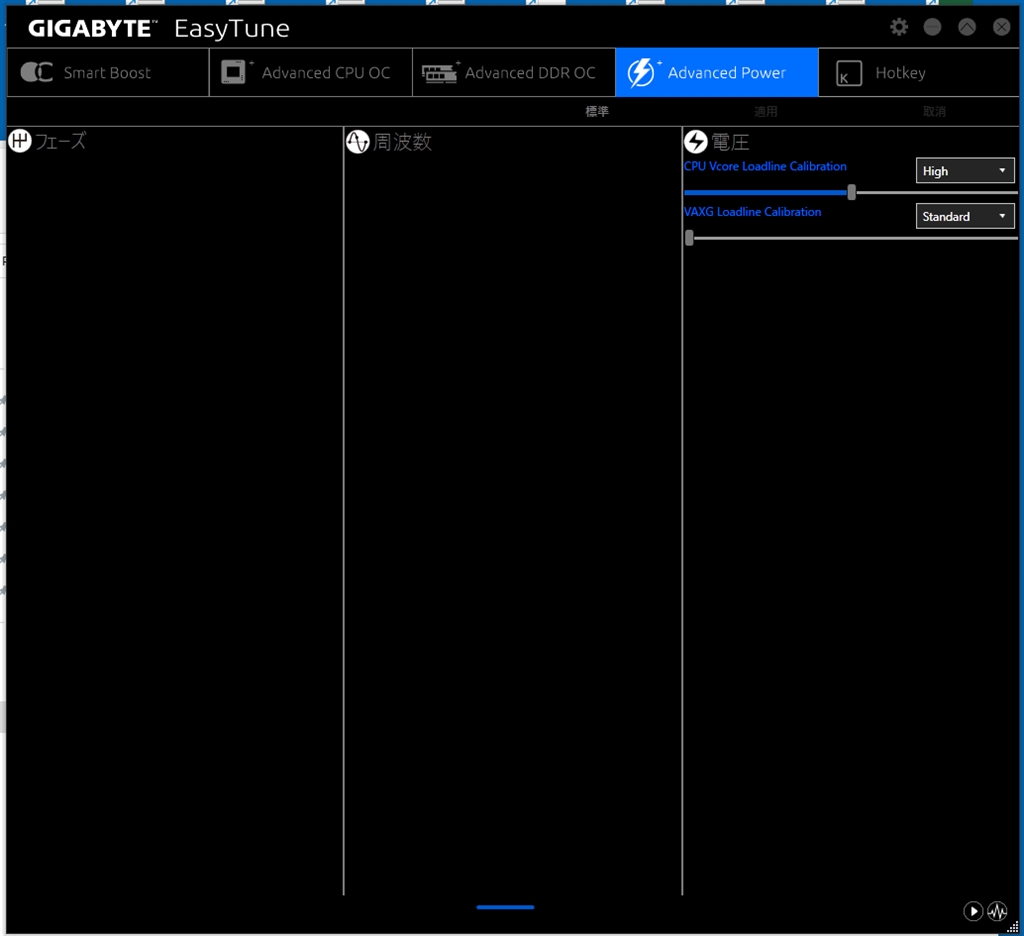The height and width of the screenshot is (936, 1024).
Task: Click the GIGABYTE logo
Action: (x=92, y=29)
